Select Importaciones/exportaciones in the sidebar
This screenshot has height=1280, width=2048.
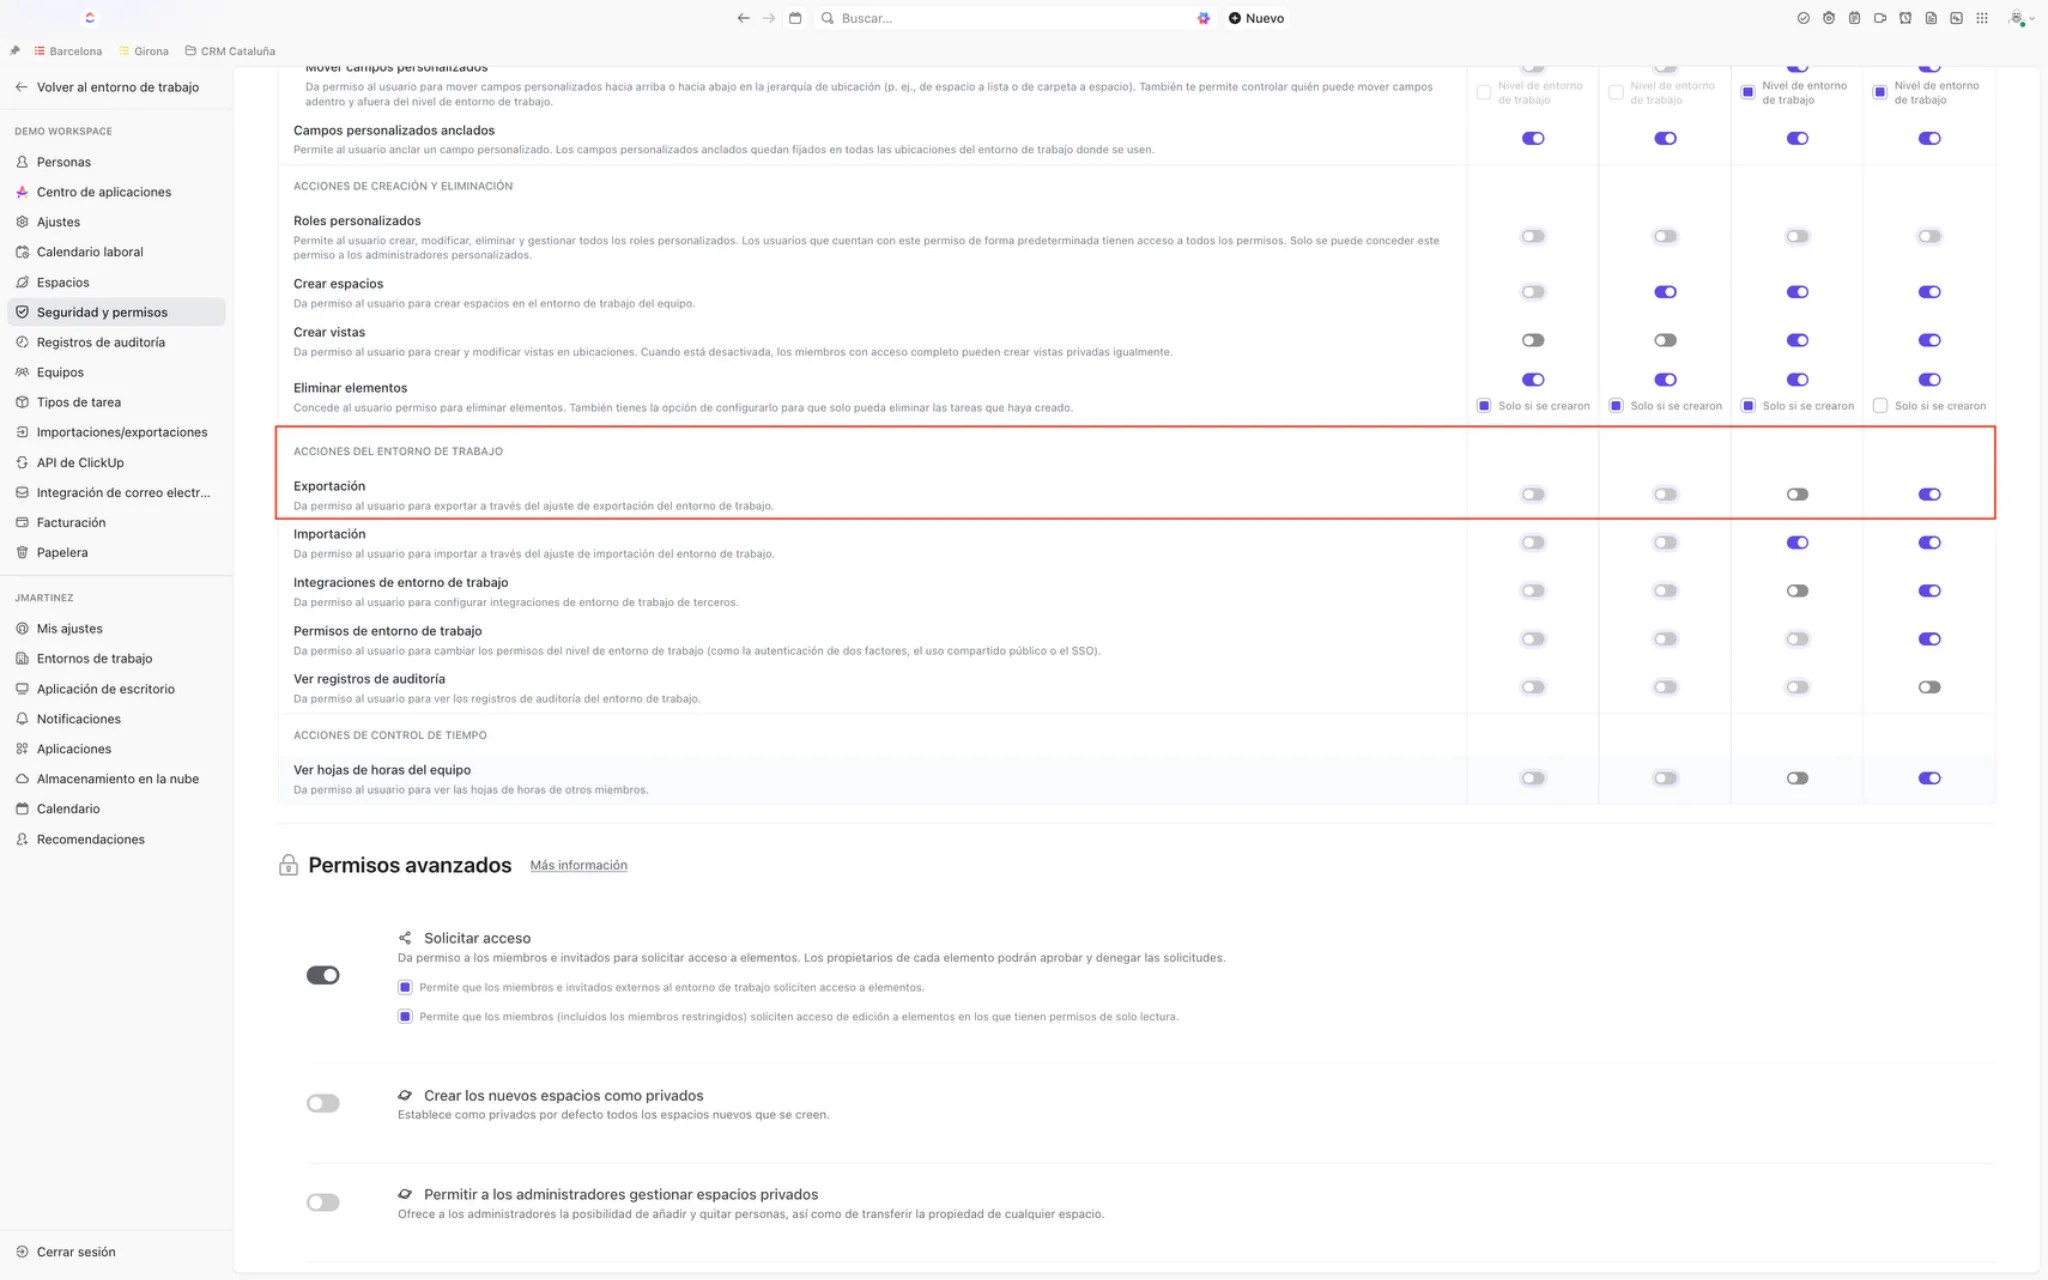122,432
